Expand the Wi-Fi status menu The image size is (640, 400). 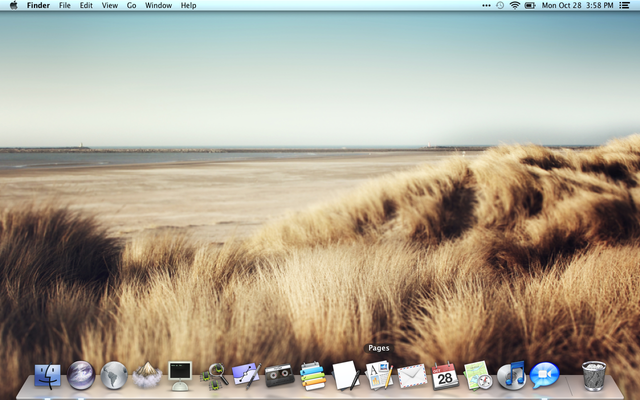(515, 6)
